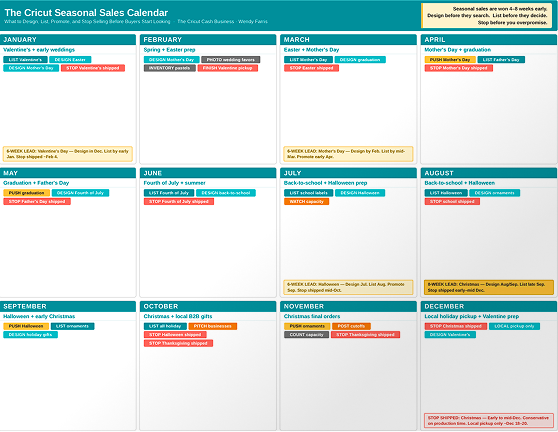The width and height of the screenshot is (558, 432).
Task: Click the WATCH capacity orange tag
Action: 306,201
